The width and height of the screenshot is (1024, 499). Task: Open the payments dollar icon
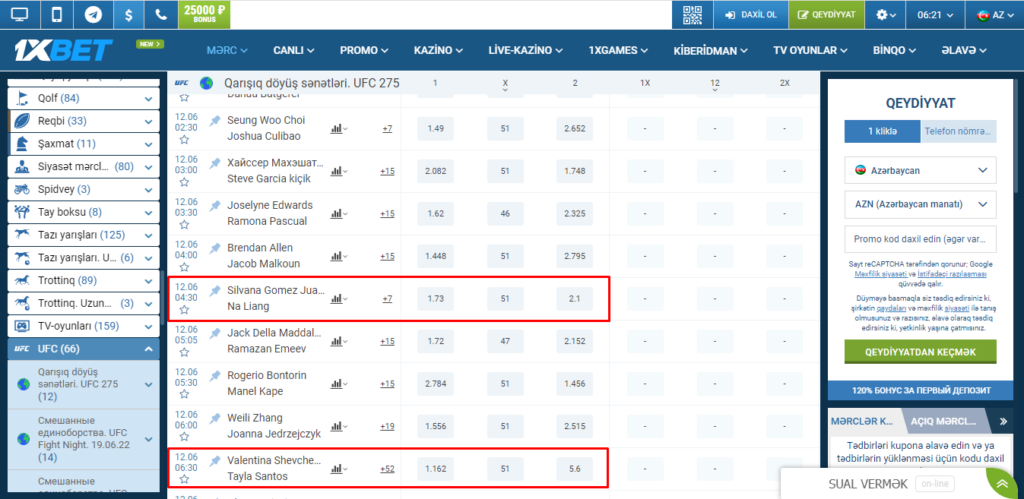(x=129, y=14)
